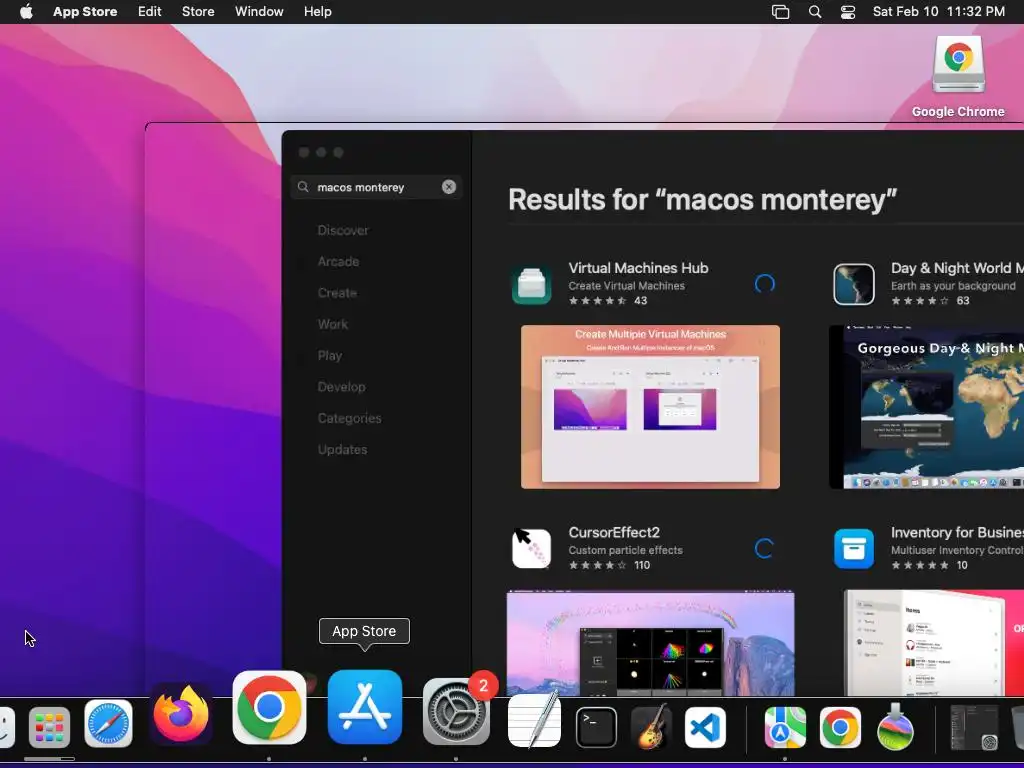Open the Apple menu
The height and width of the screenshot is (768, 1024).
pos(26,12)
